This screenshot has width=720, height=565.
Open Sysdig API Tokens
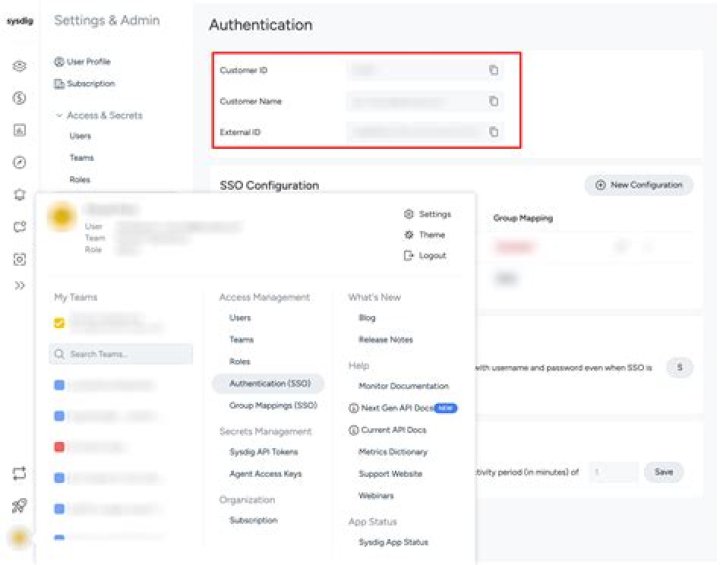click(264, 452)
